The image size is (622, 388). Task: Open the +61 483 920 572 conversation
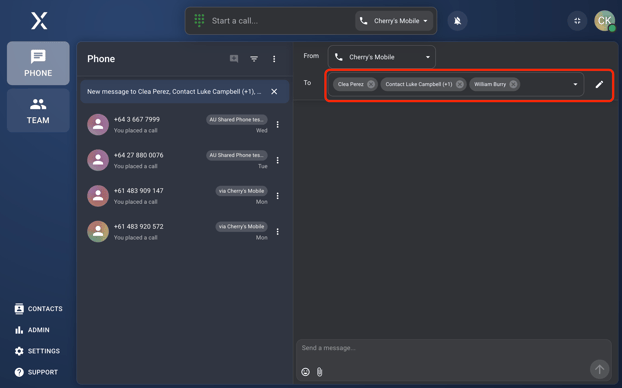185,232
